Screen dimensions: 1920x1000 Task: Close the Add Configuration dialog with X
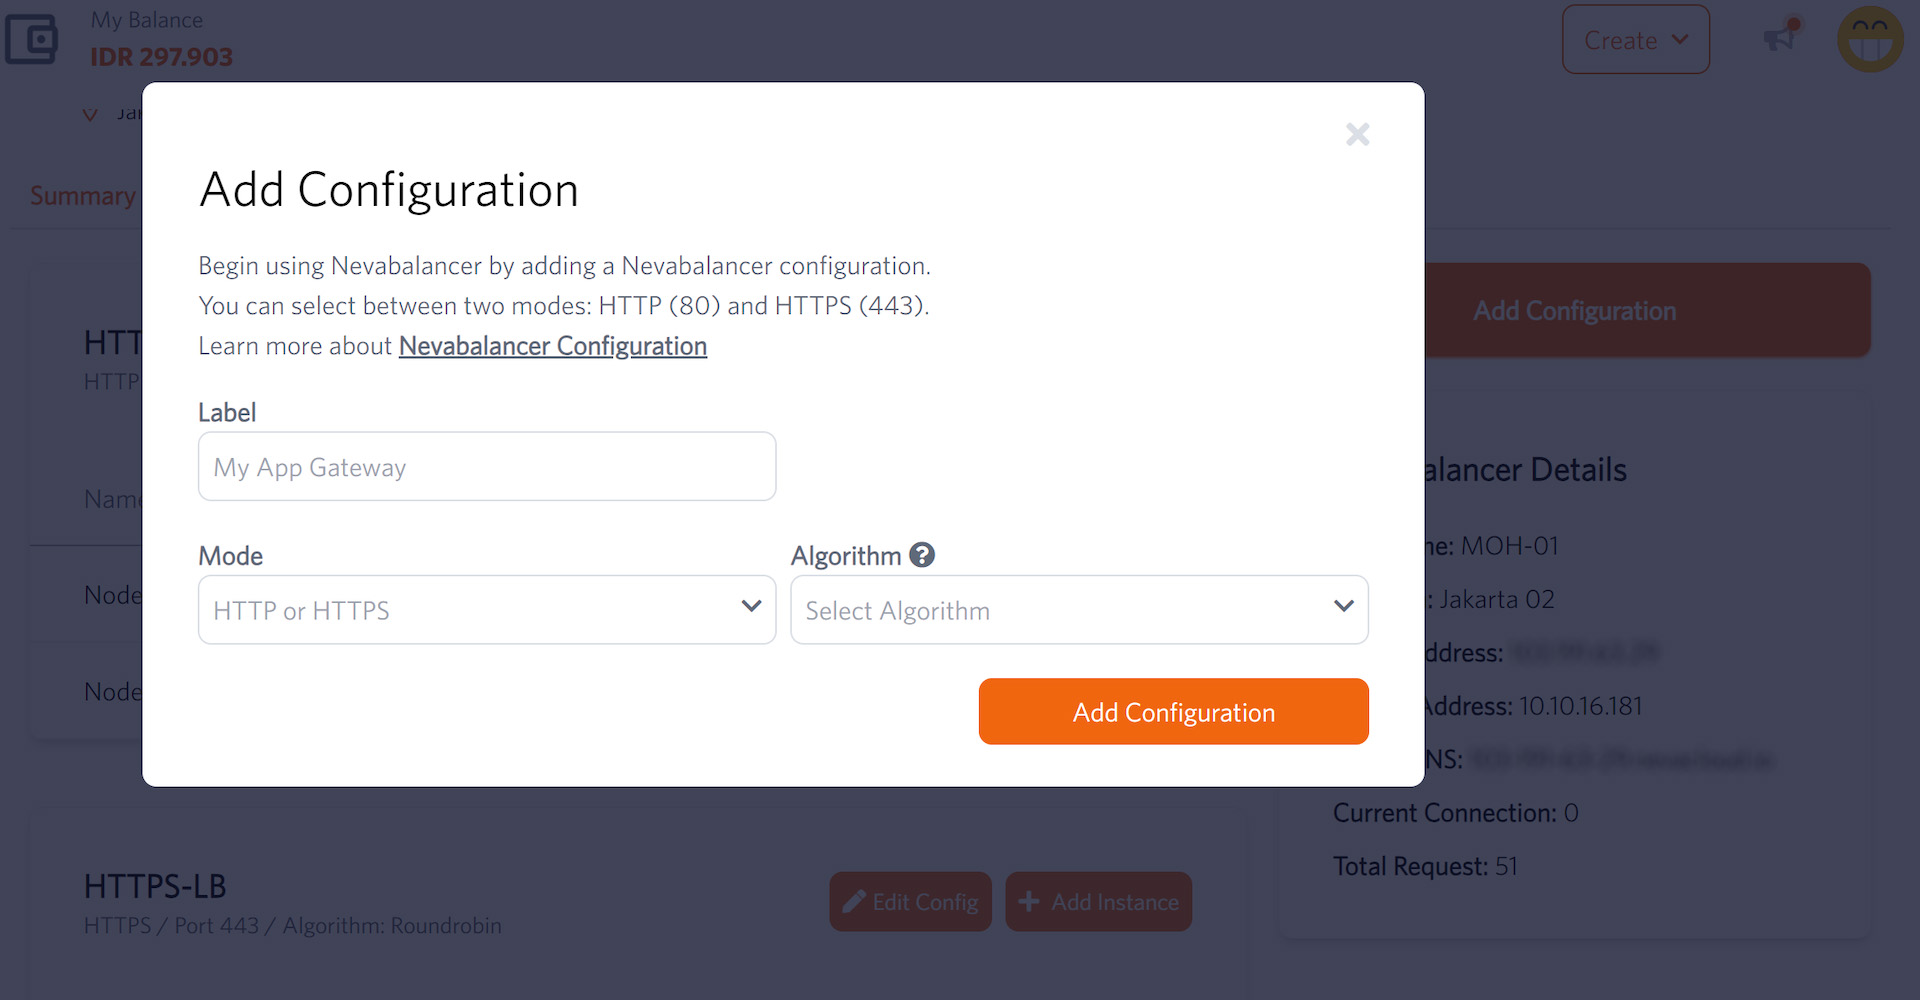click(1357, 134)
